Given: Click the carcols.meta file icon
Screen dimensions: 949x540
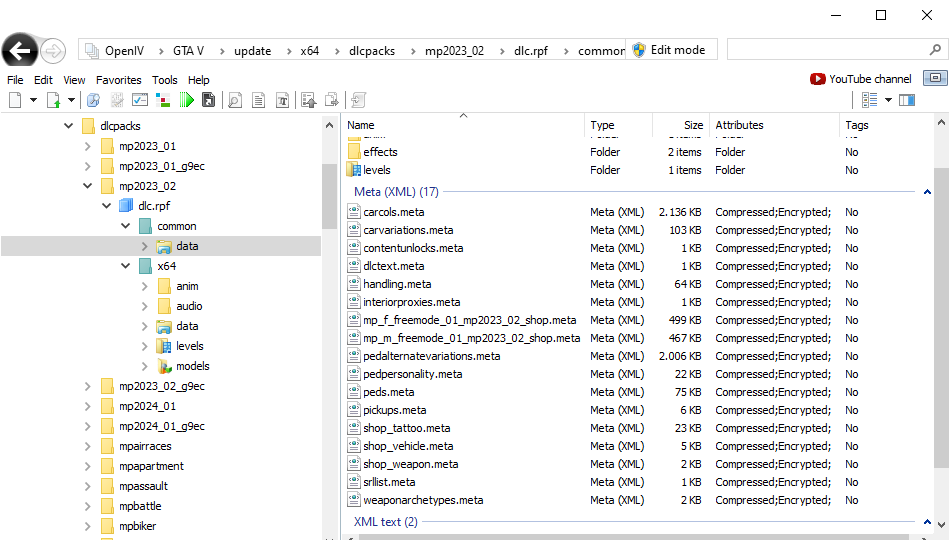Looking at the screenshot, I should 354,212.
